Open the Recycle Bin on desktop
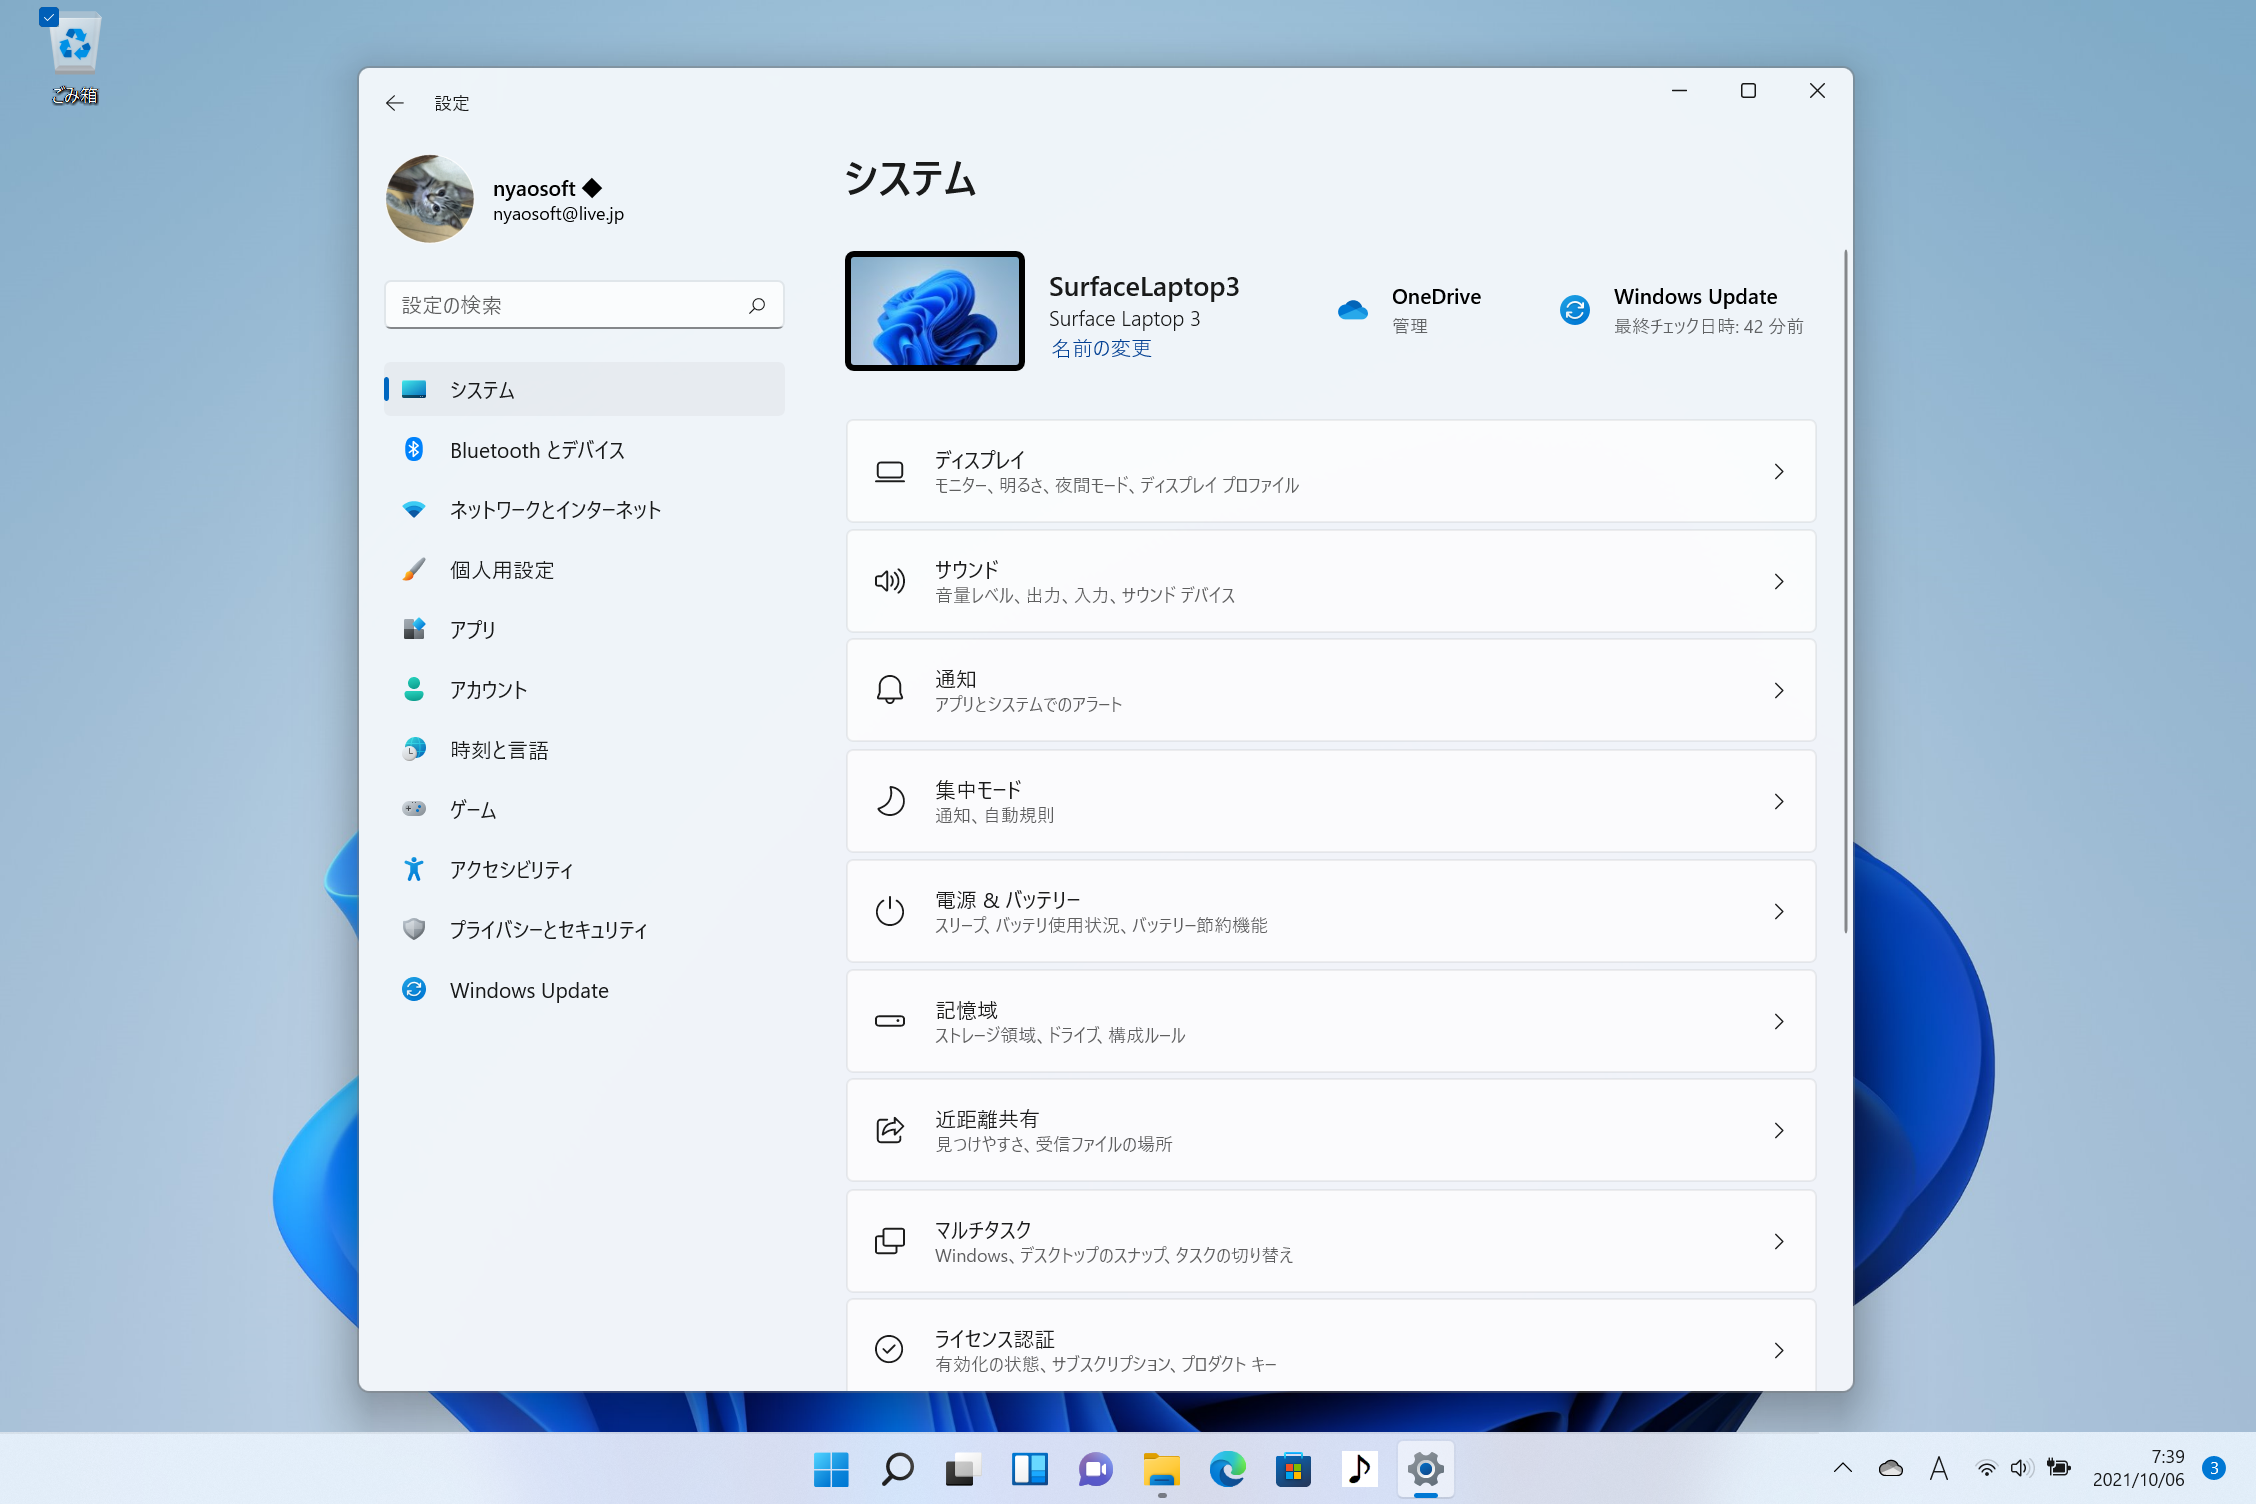Image resolution: width=2256 pixels, height=1504 pixels. (75, 57)
